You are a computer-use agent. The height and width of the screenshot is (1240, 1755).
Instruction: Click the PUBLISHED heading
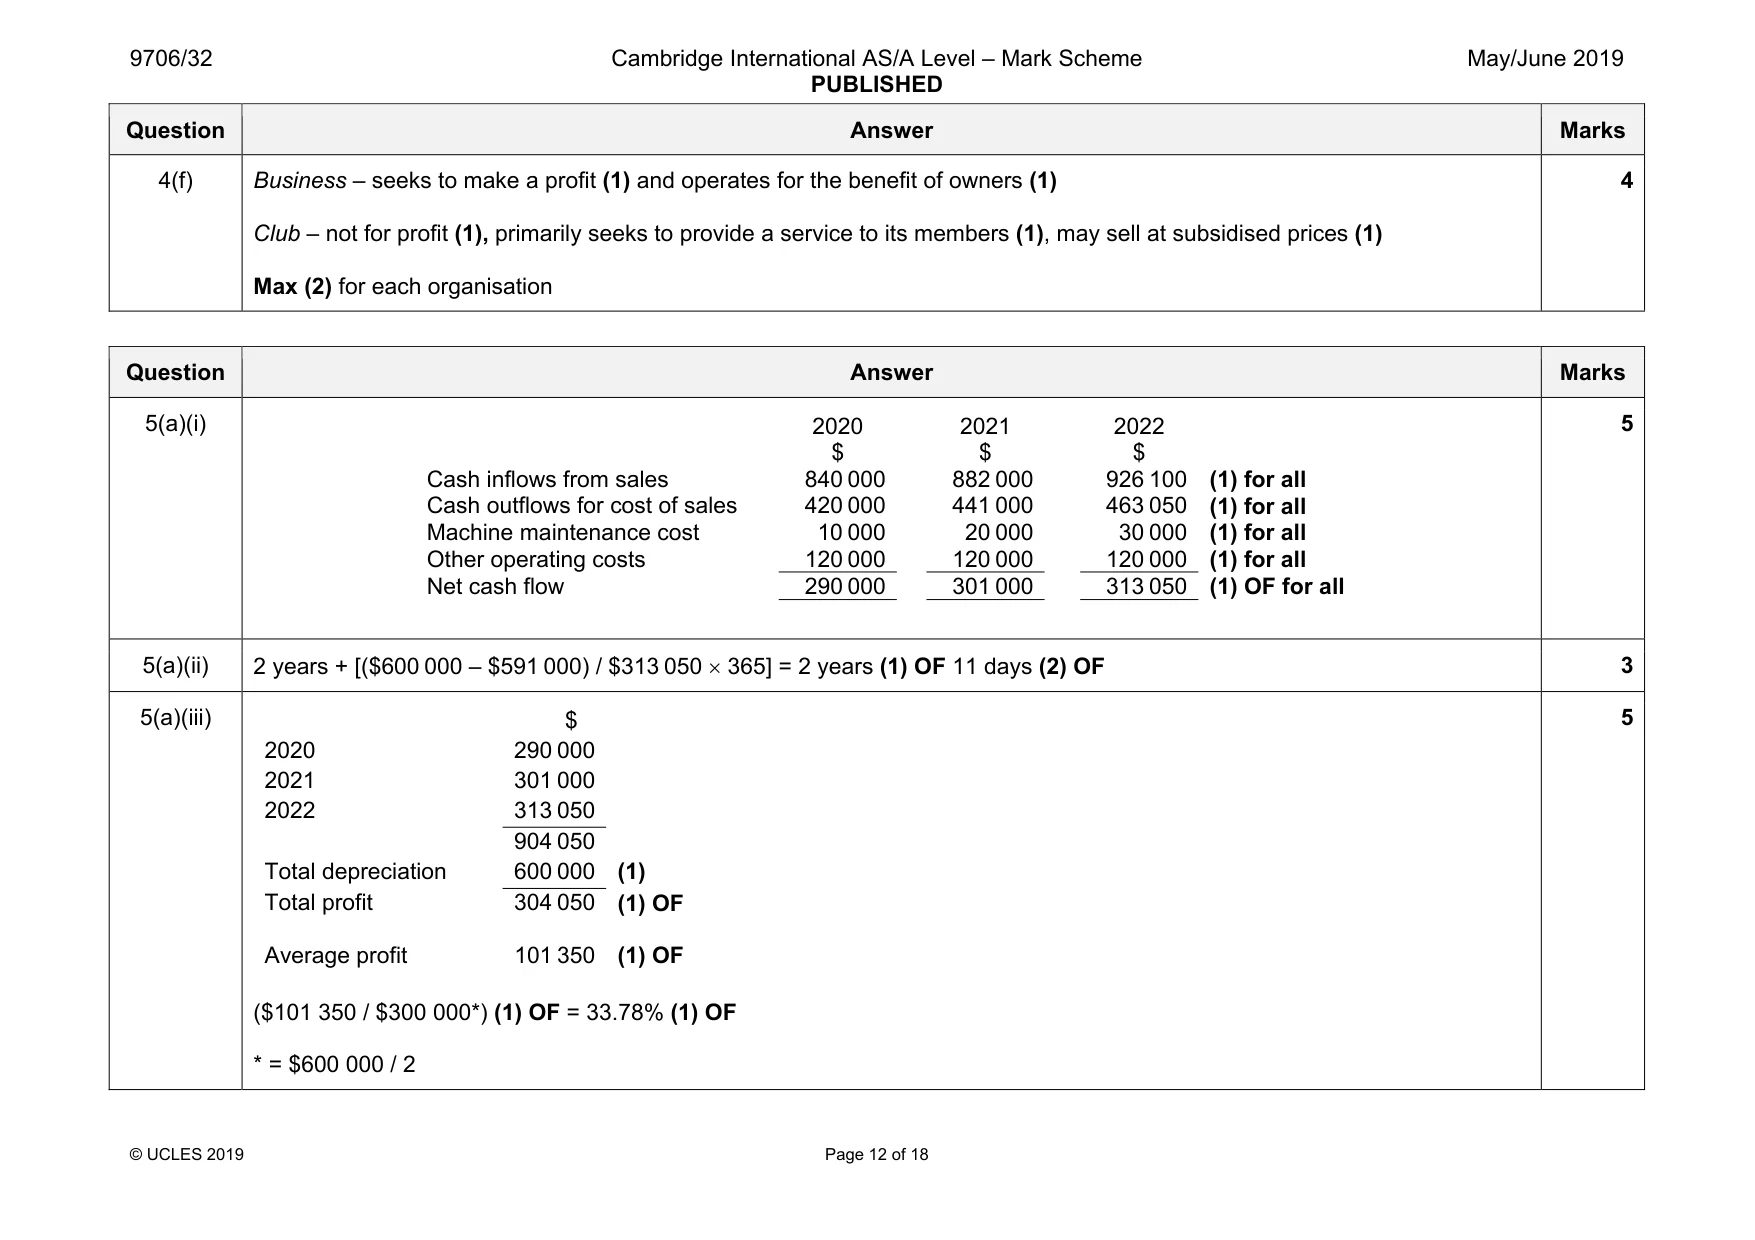tap(876, 85)
